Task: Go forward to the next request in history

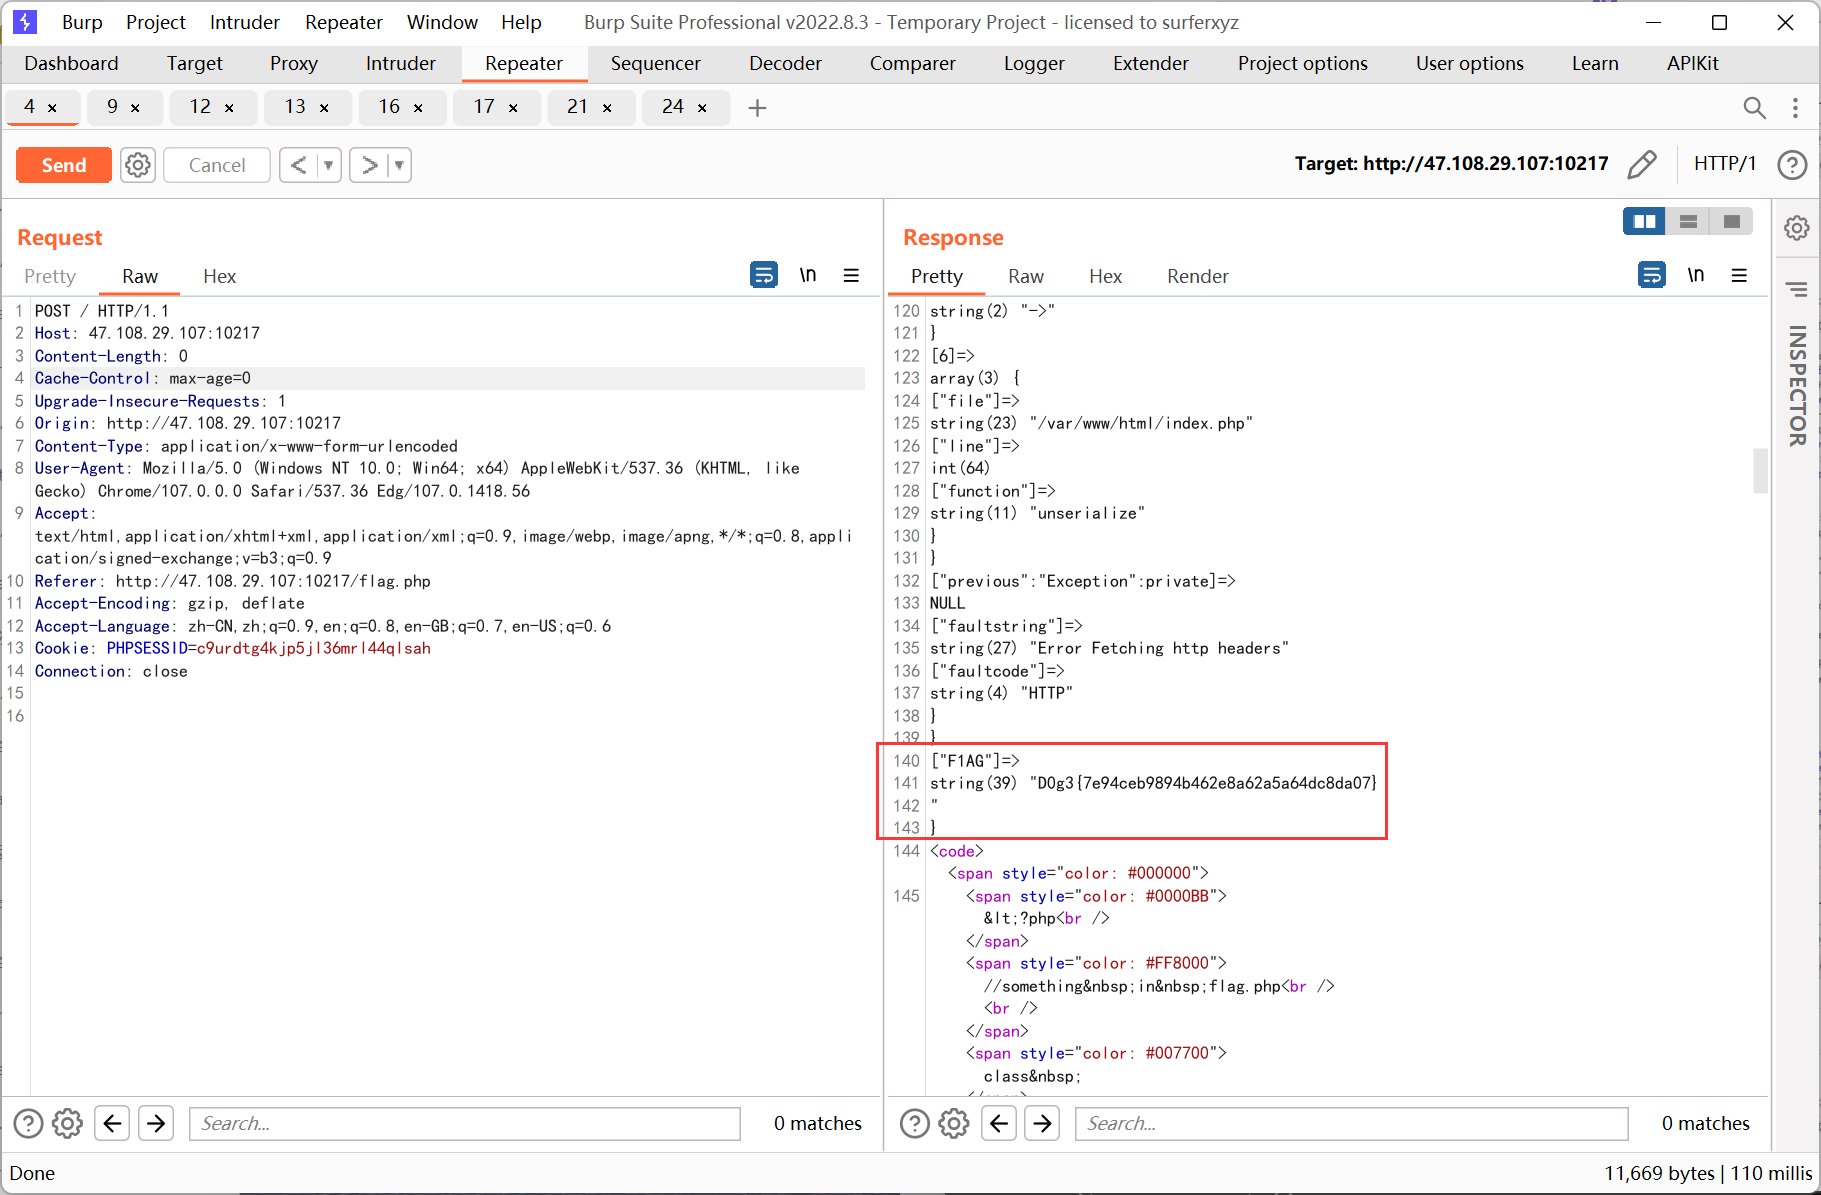Action: coord(369,165)
